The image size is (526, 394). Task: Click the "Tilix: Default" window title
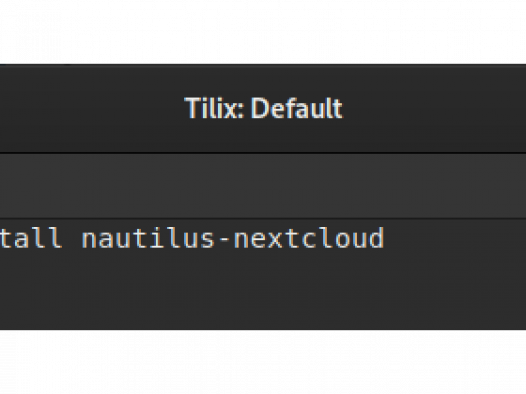(x=264, y=108)
